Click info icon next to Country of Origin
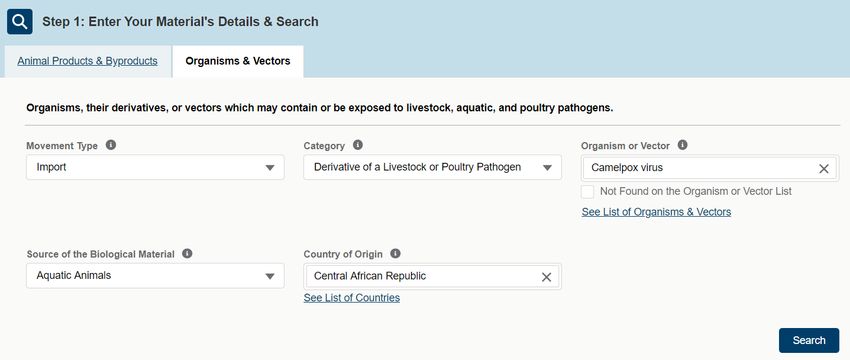Image resolution: width=850 pixels, height=360 pixels. 395,253
